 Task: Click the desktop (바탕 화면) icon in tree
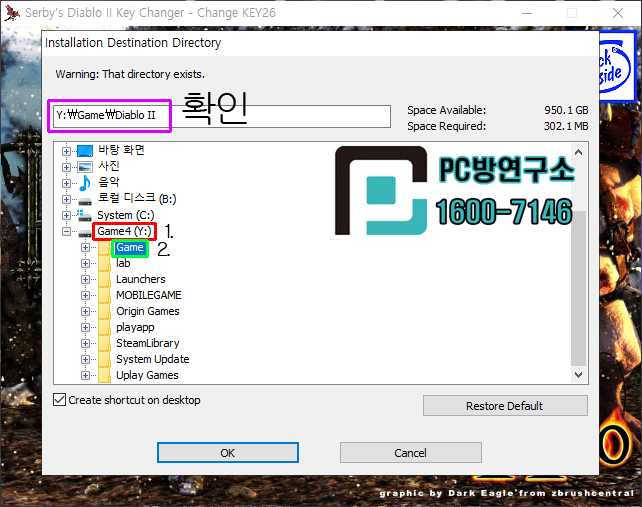pos(85,151)
